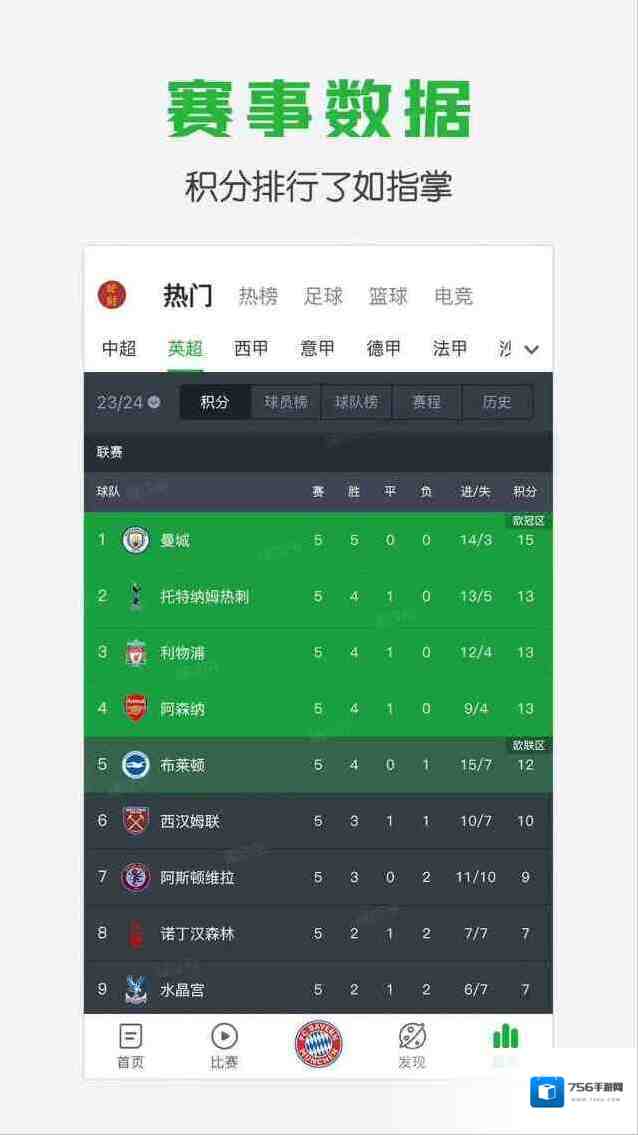Tap the red avatar badge icon
Image resolution: width=638 pixels, height=1135 pixels.
click(112, 295)
